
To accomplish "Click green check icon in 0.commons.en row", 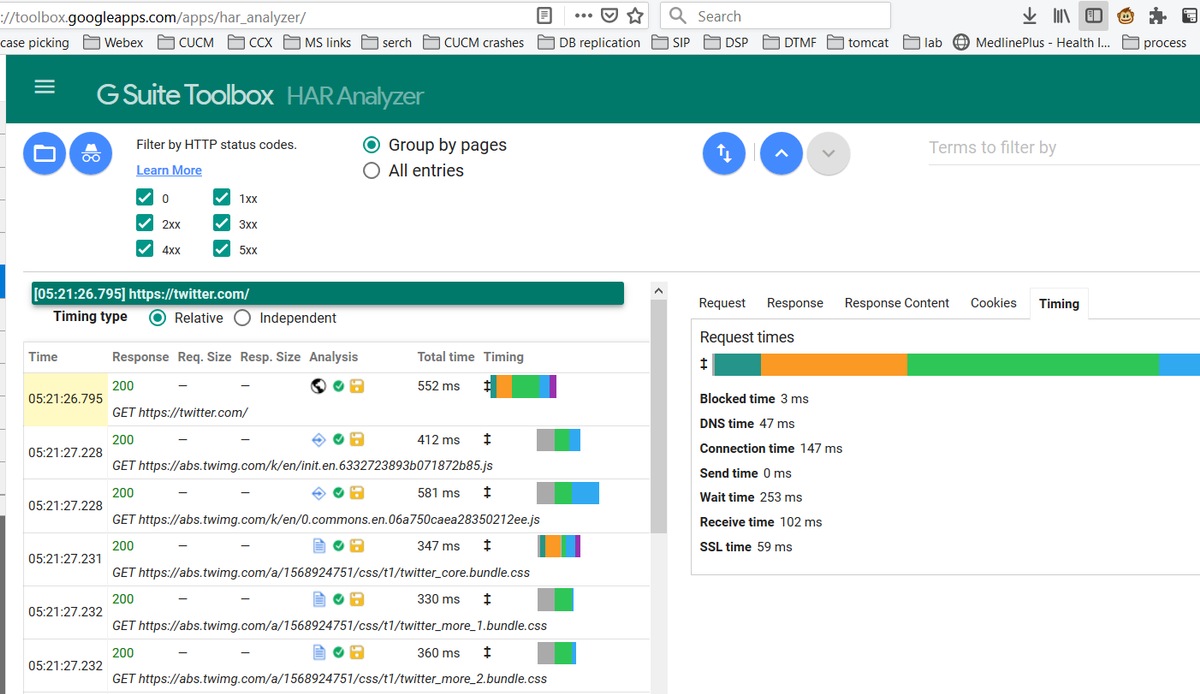I will pos(339,493).
